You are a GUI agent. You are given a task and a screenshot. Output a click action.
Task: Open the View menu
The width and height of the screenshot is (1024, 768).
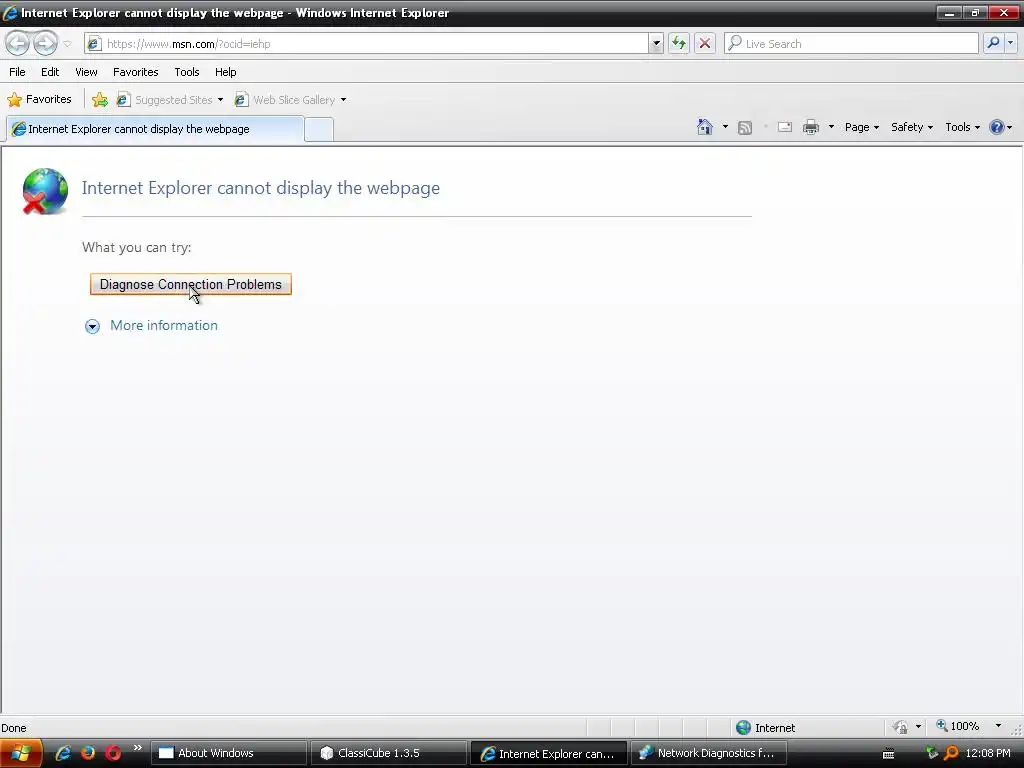(86, 72)
